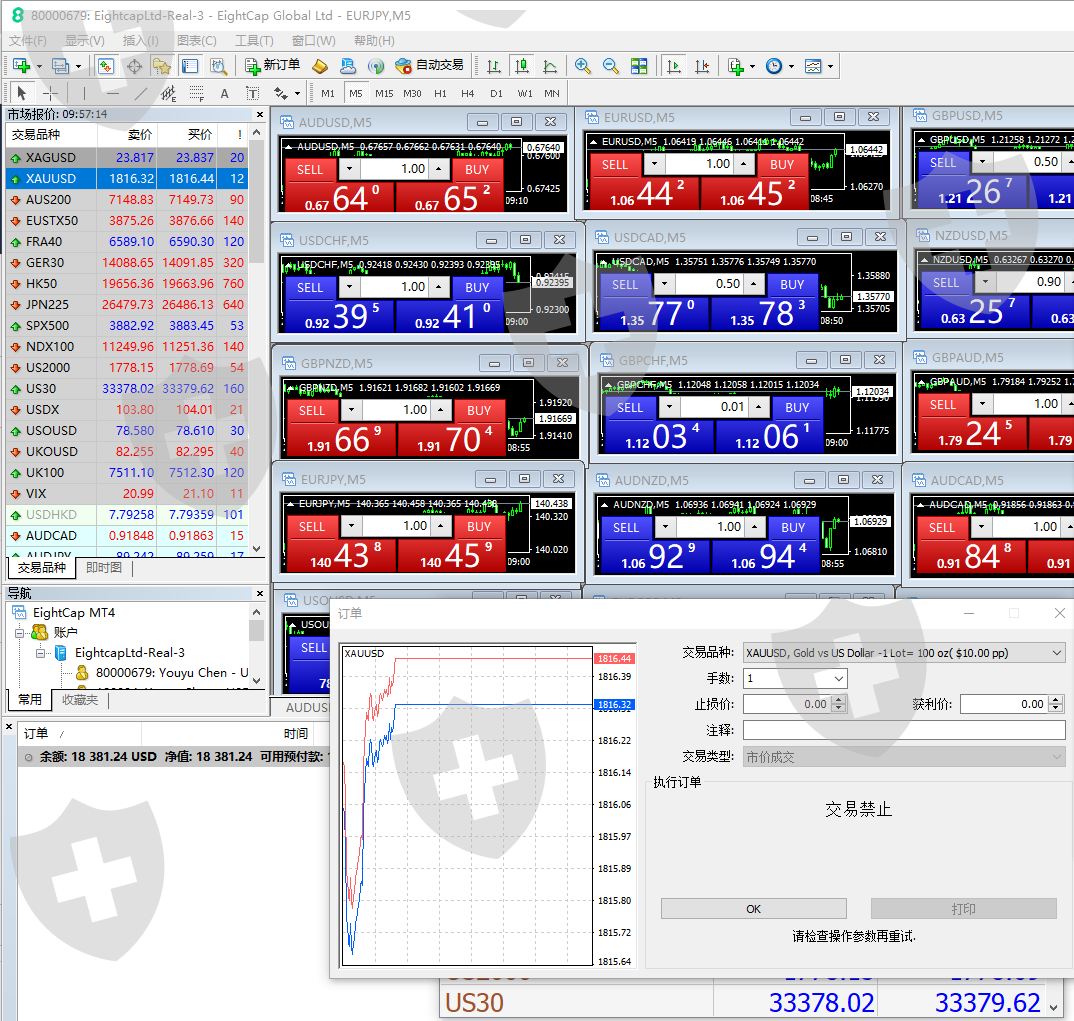Expand the lot size dropdown in order dialog

839,679
